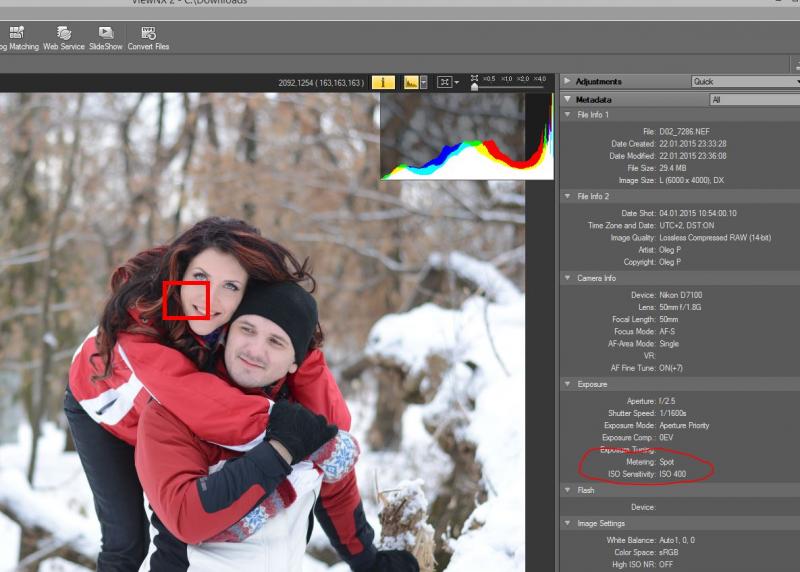Click Time Zone value UTC+2, DST:ON
800x572 pixels.
click(x=686, y=226)
